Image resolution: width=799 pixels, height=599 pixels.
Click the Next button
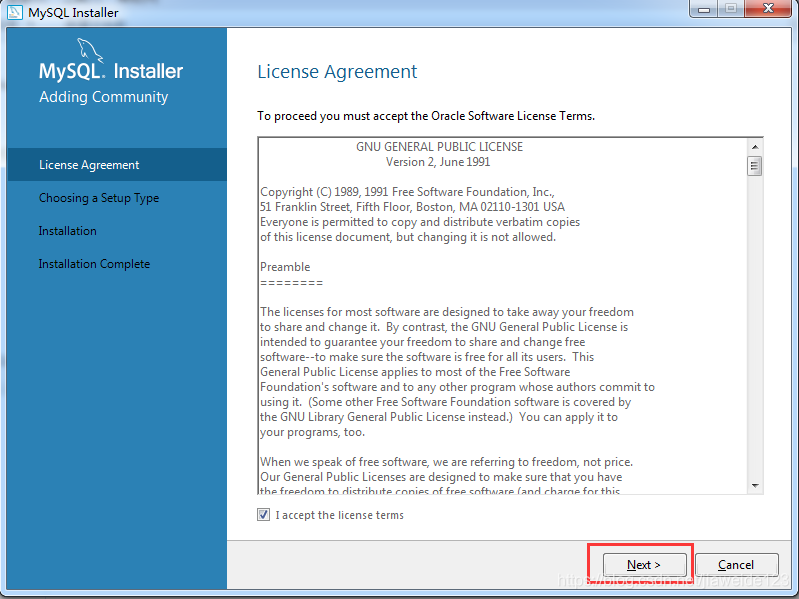(645, 565)
